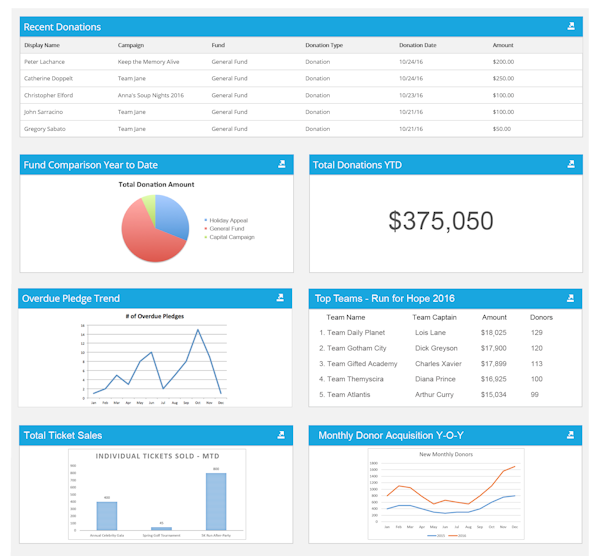The image size is (600, 556).
Task: Click export icon on Monthly Donor Acquisition
Action: pyautogui.click(x=570, y=435)
